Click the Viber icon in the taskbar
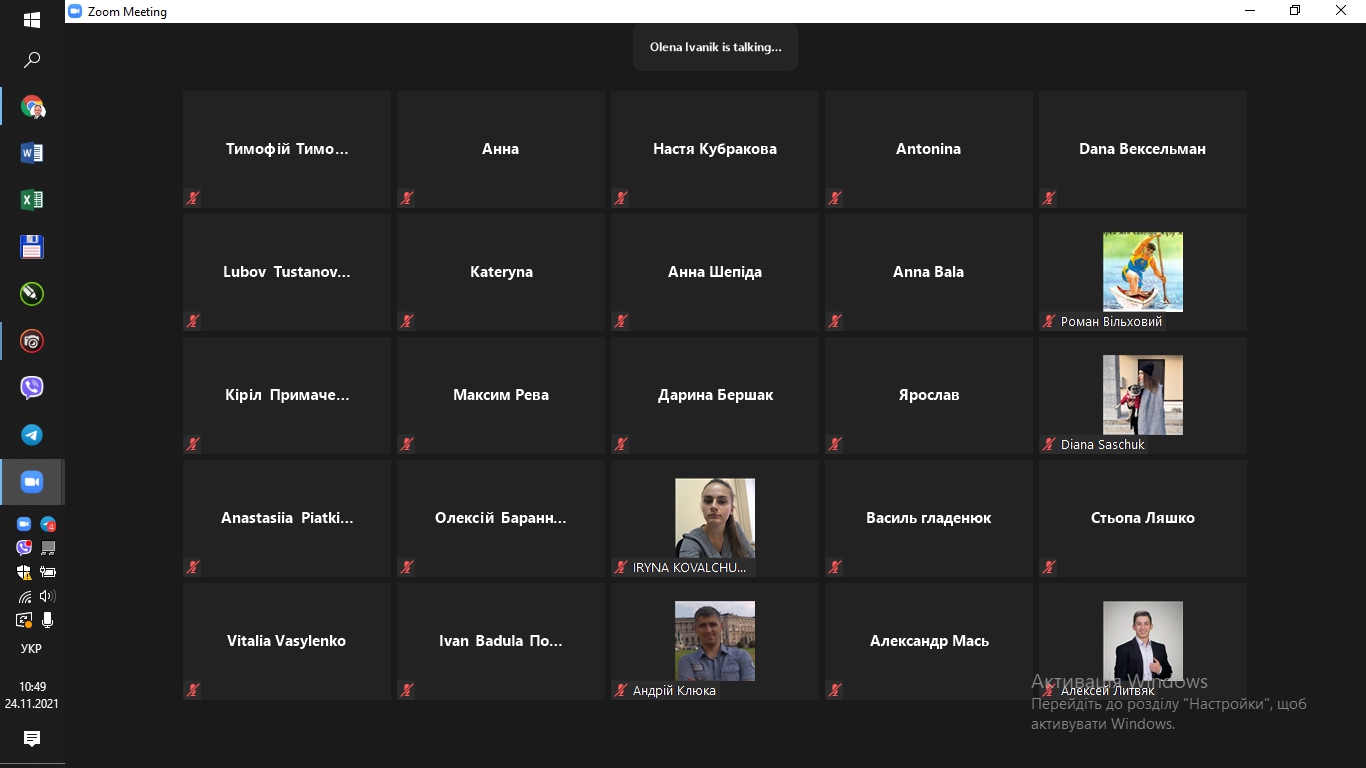This screenshot has height=768, width=1366. pos(32,388)
